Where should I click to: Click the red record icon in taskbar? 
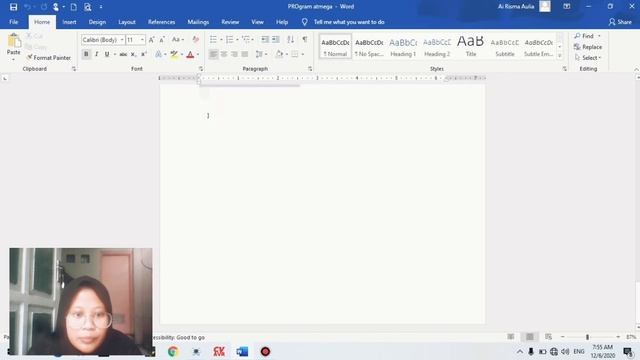click(x=265, y=351)
